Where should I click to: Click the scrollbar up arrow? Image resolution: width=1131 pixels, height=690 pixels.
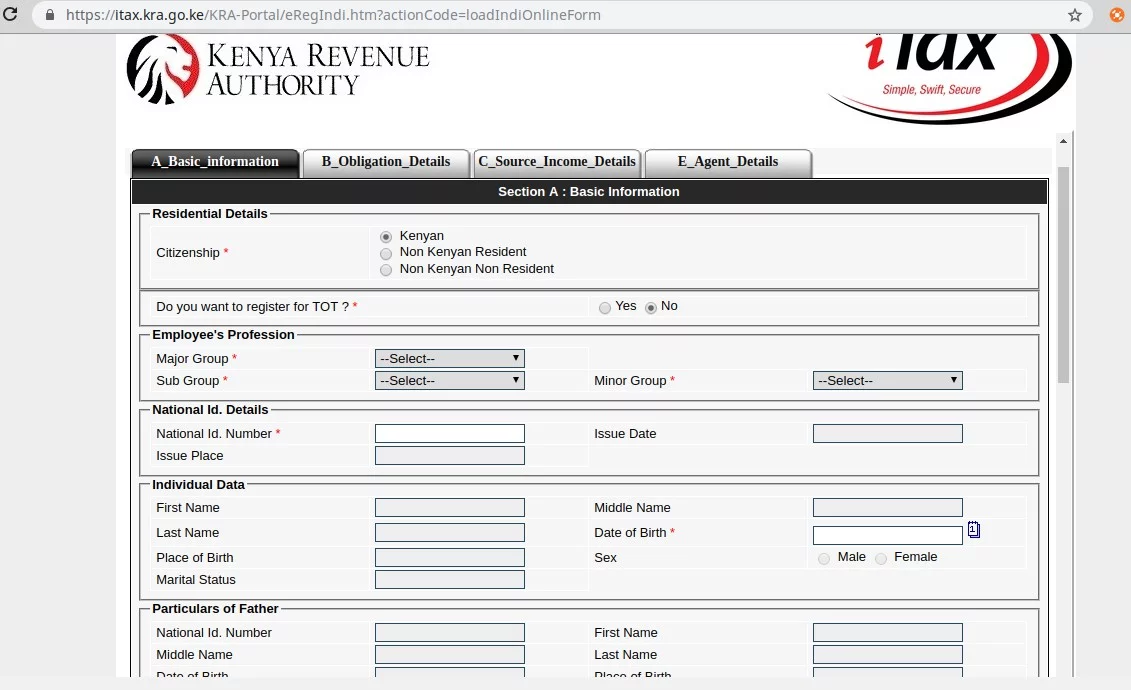[1063, 141]
